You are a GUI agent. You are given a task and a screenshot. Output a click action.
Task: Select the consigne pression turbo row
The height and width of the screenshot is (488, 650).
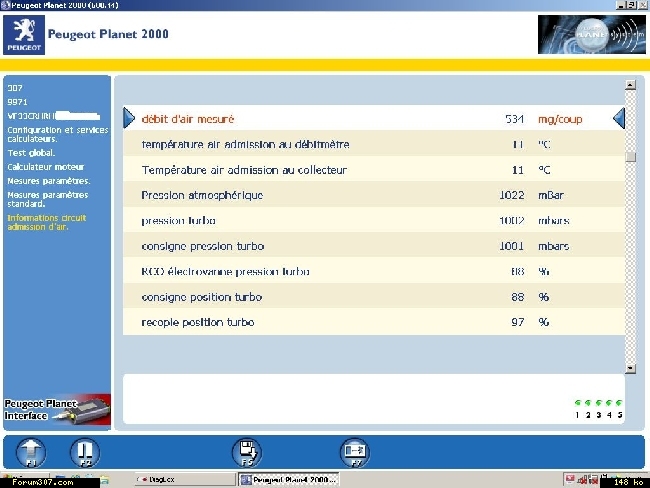pyautogui.click(x=374, y=245)
